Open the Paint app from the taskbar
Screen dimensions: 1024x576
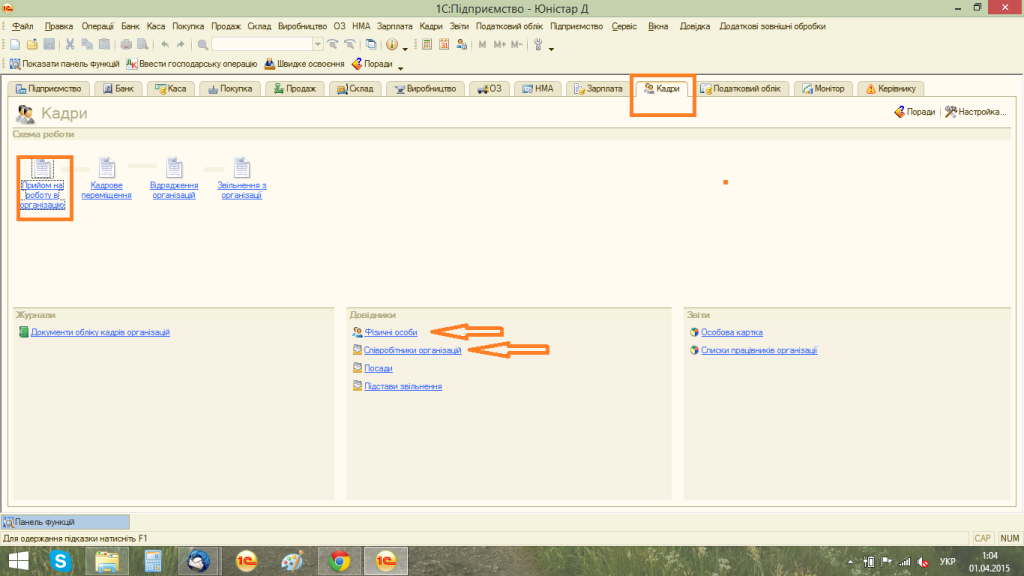click(293, 561)
